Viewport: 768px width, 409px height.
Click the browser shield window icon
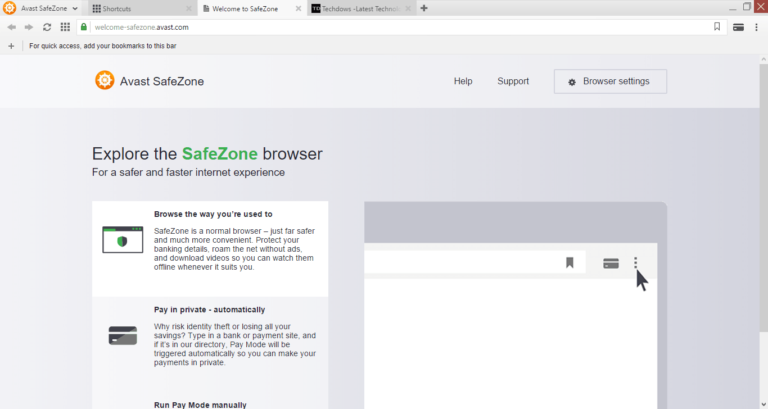pyautogui.click(x=122, y=240)
